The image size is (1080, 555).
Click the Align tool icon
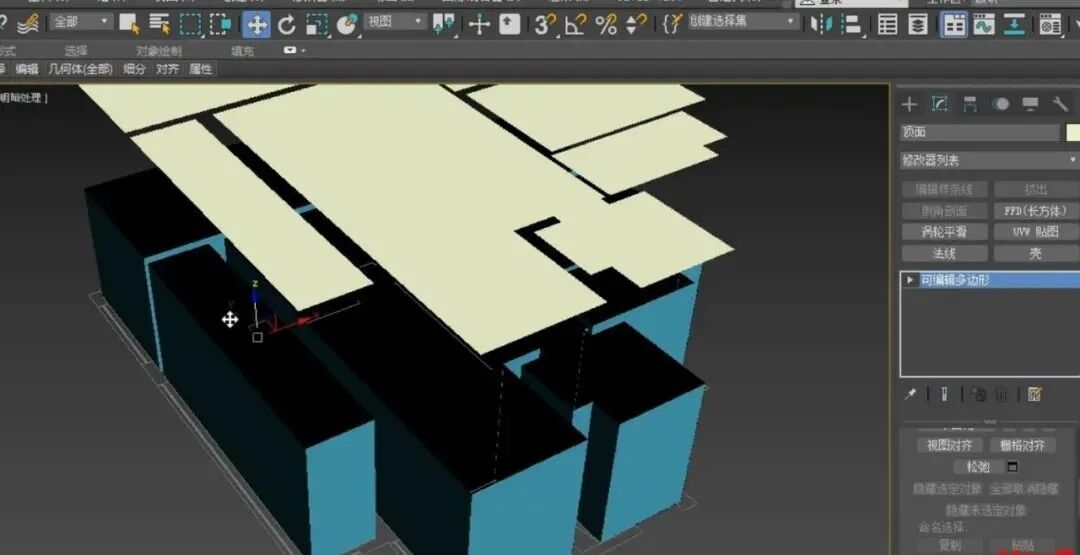(852, 25)
